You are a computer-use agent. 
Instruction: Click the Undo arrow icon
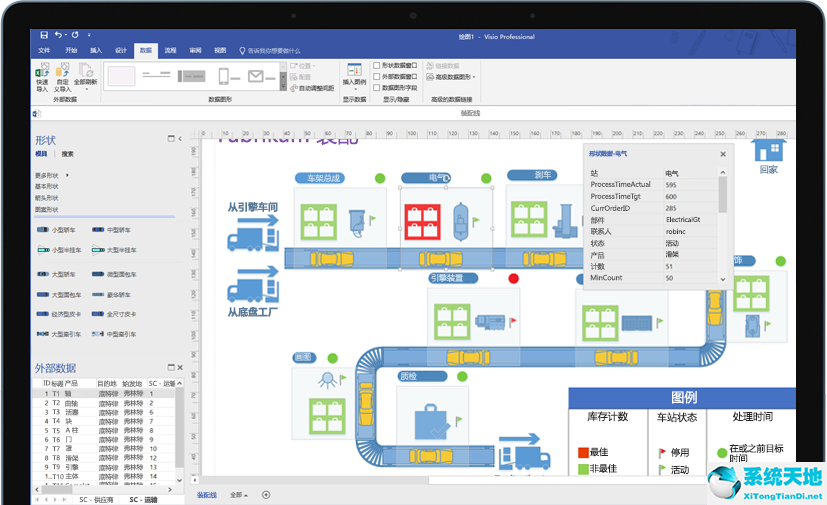click(59, 35)
